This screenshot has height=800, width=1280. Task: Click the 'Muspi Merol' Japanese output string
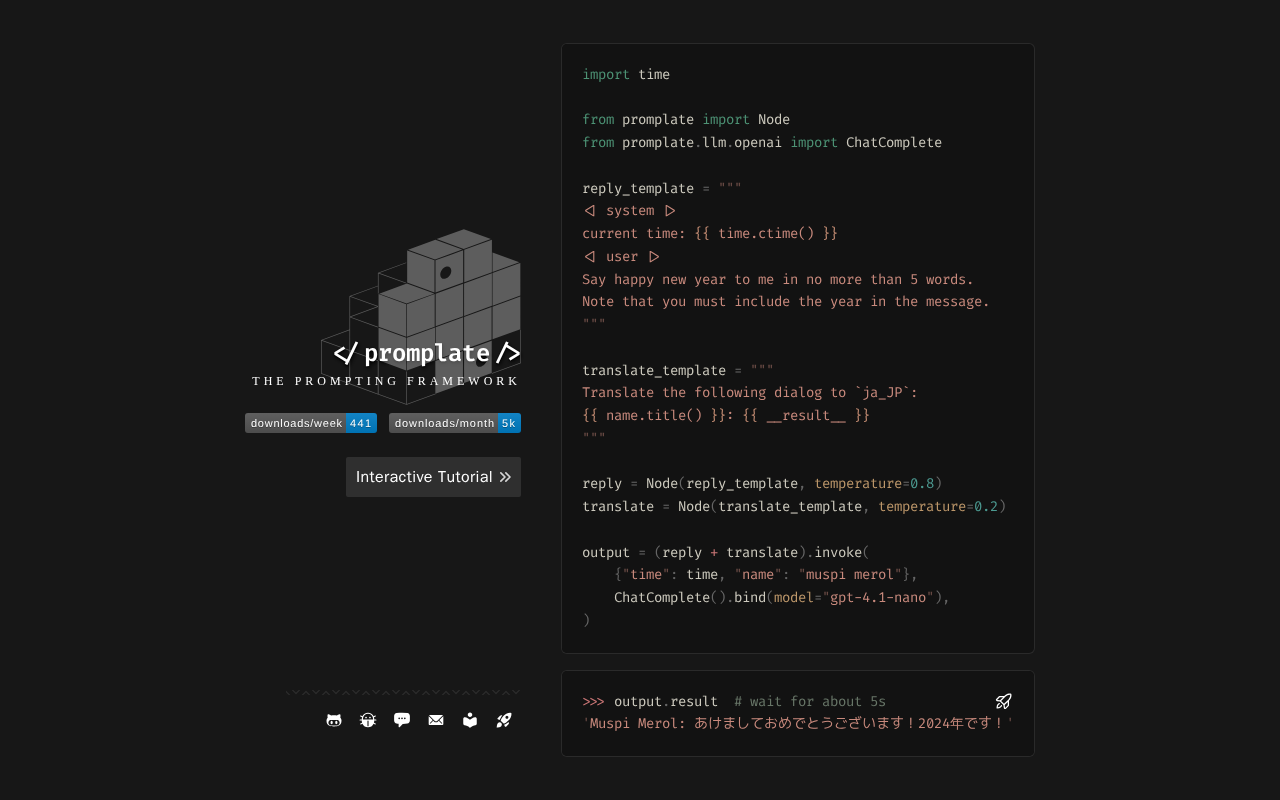pos(798,723)
